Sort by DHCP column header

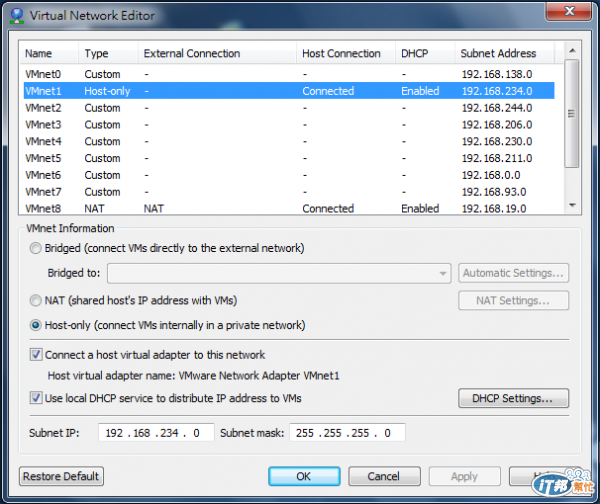[425, 54]
